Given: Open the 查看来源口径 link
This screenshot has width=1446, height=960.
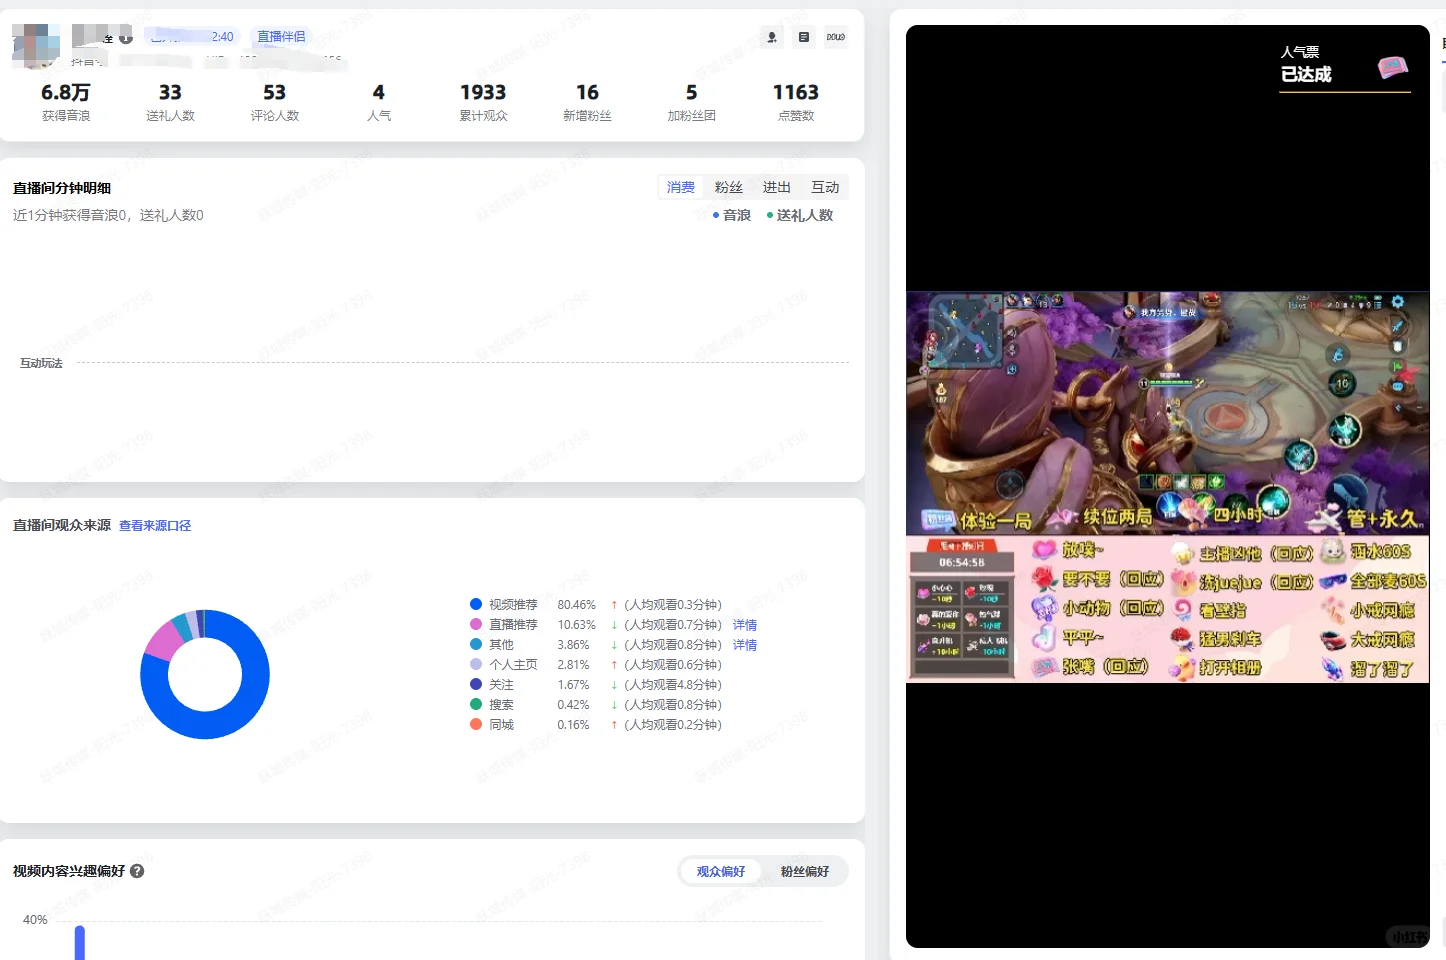Looking at the screenshot, I should [155, 525].
